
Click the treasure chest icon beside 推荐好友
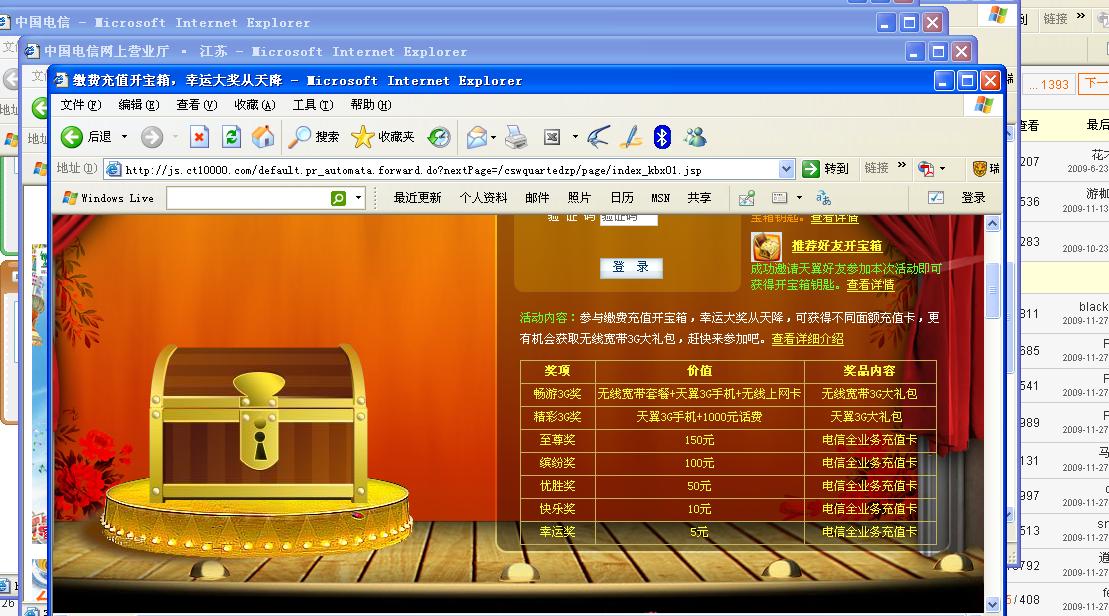click(x=766, y=247)
